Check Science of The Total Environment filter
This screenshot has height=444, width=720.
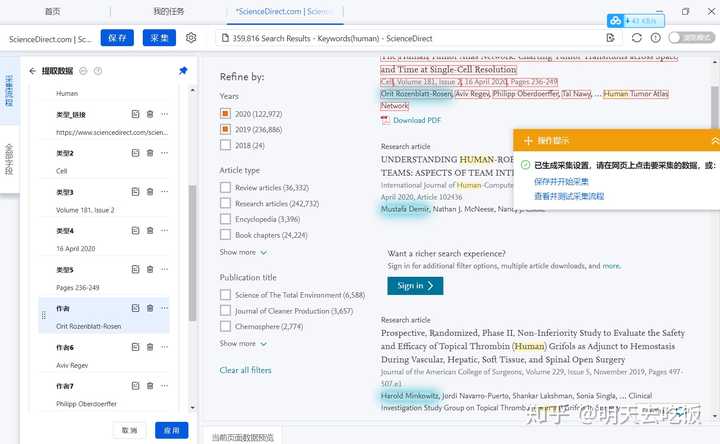[x=225, y=295]
